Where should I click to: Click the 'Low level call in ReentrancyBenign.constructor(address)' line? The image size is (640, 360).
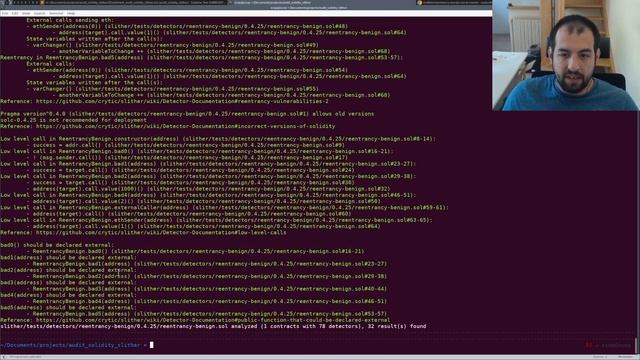tap(218, 139)
